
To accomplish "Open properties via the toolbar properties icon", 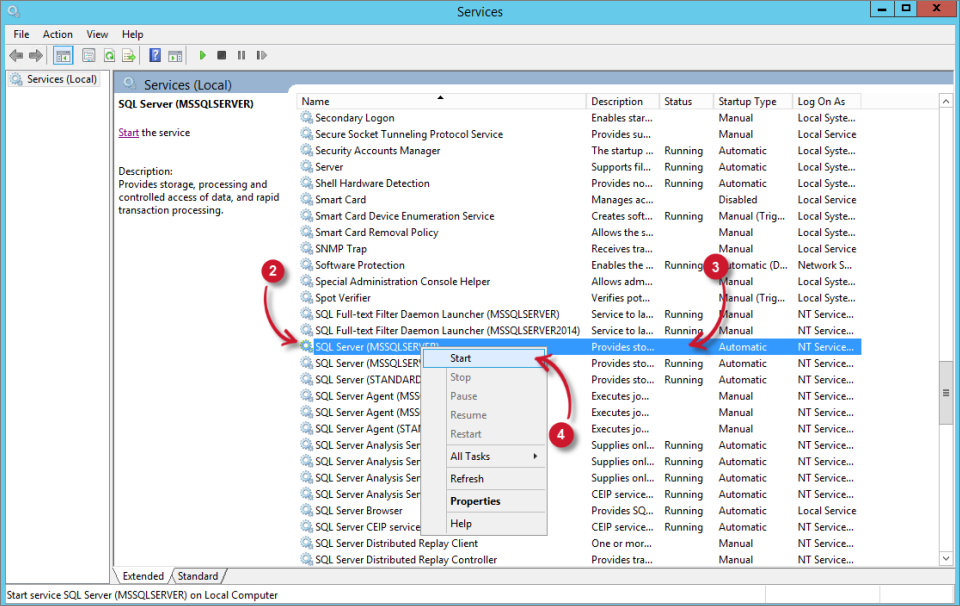I will [88, 55].
